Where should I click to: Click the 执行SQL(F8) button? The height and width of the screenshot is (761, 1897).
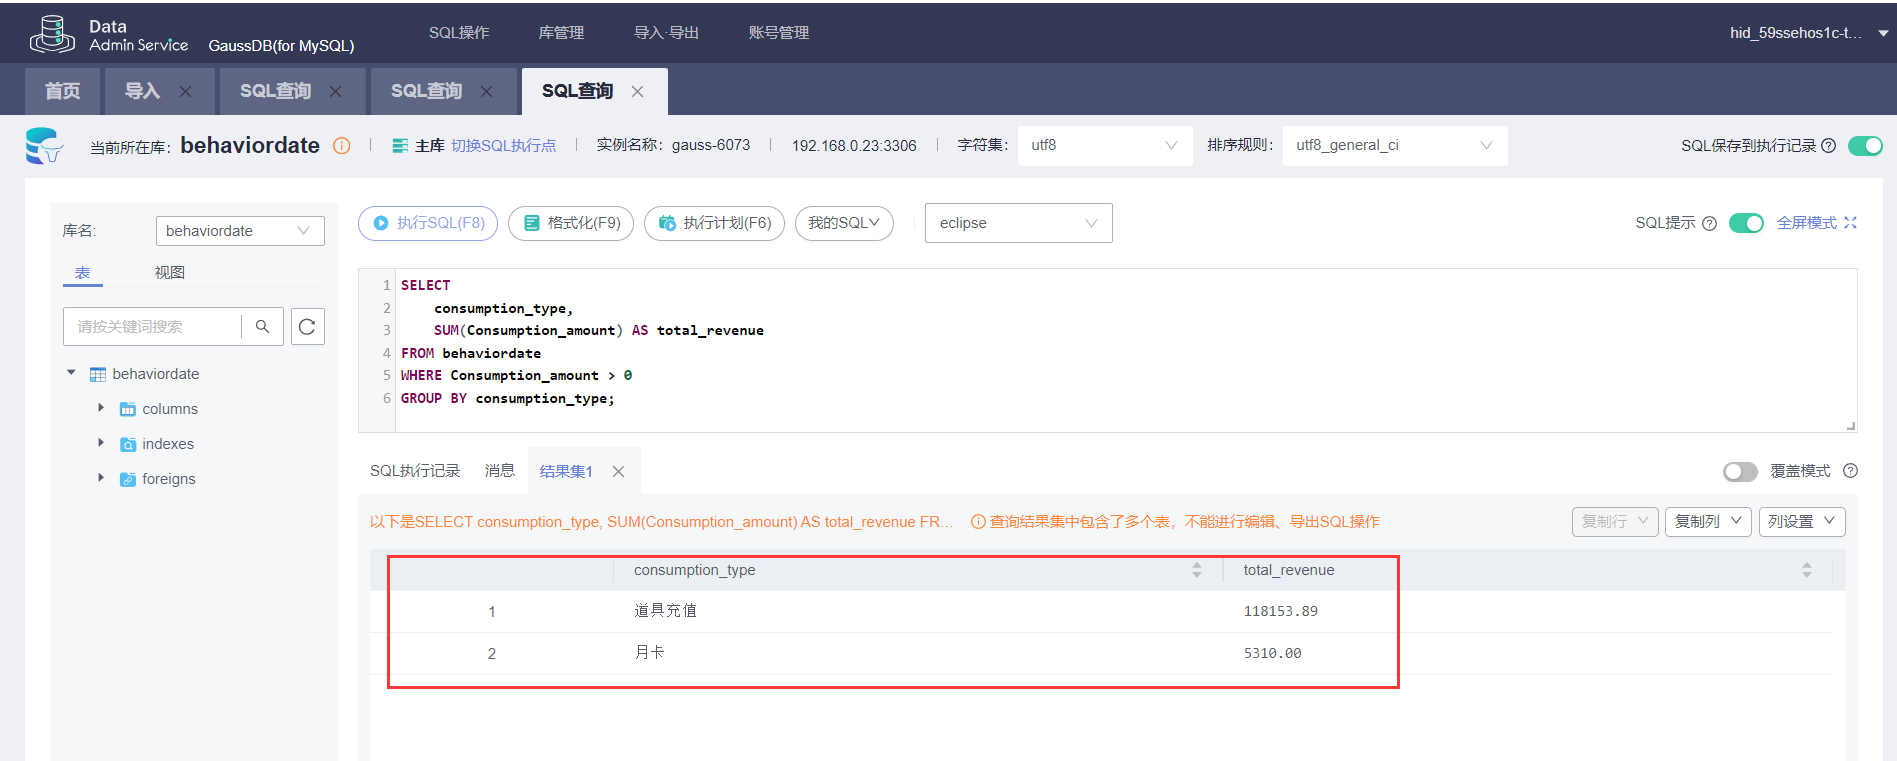coord(428,223)
